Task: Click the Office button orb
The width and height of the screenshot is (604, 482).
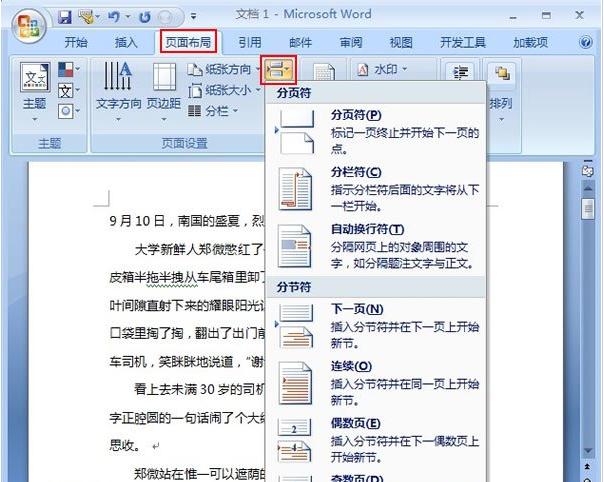Action: tap(29, 25)
